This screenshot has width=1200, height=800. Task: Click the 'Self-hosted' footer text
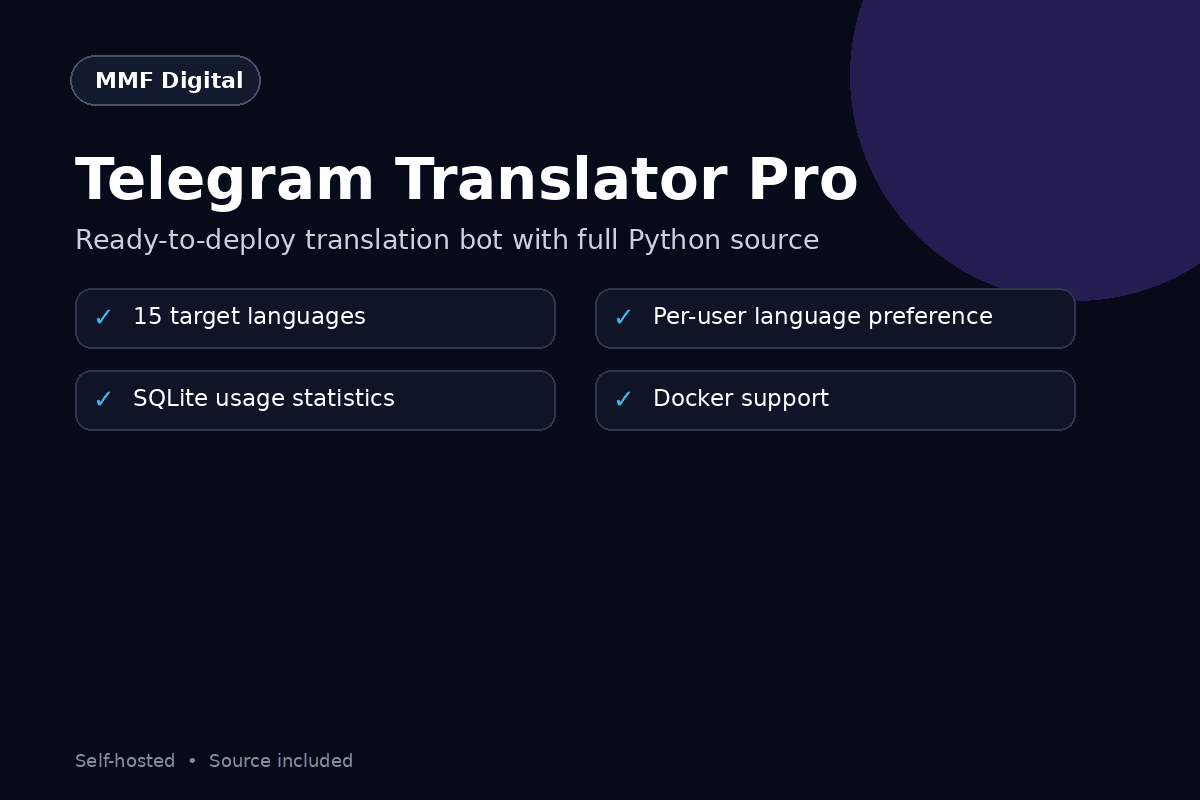point(125,761)
